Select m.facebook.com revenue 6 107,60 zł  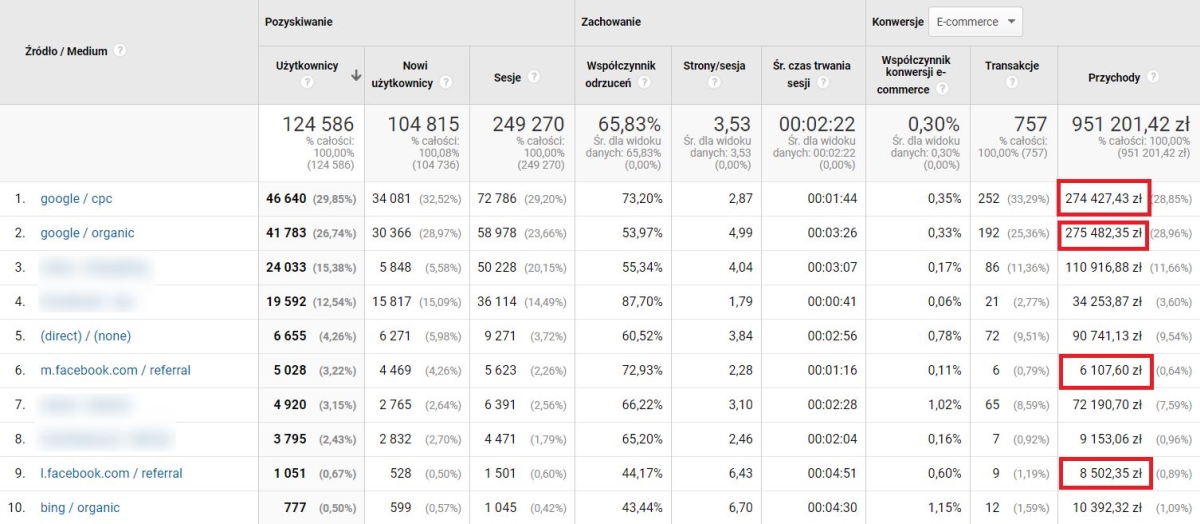click(1111, 370)
